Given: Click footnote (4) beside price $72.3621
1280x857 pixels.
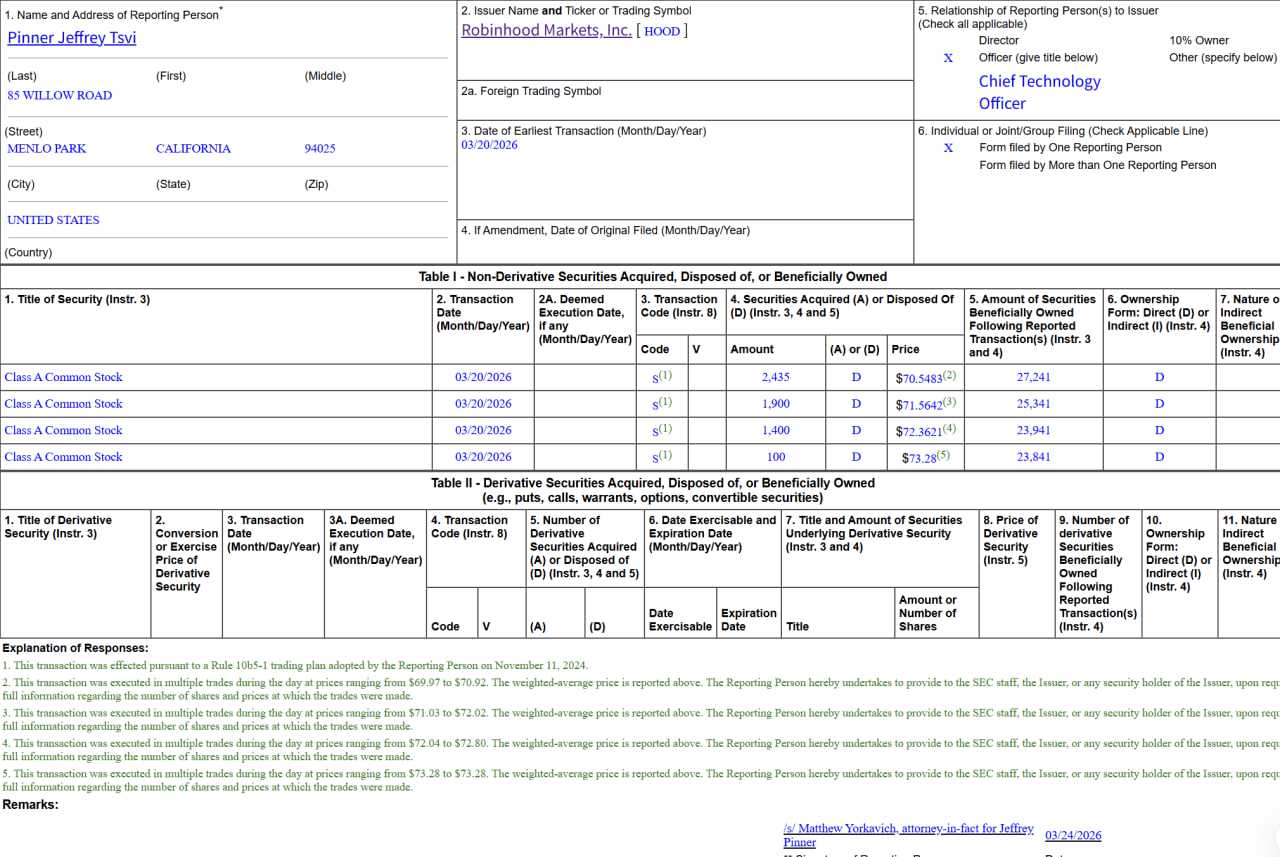Looking at the screenshot, I should coord(949,428).
